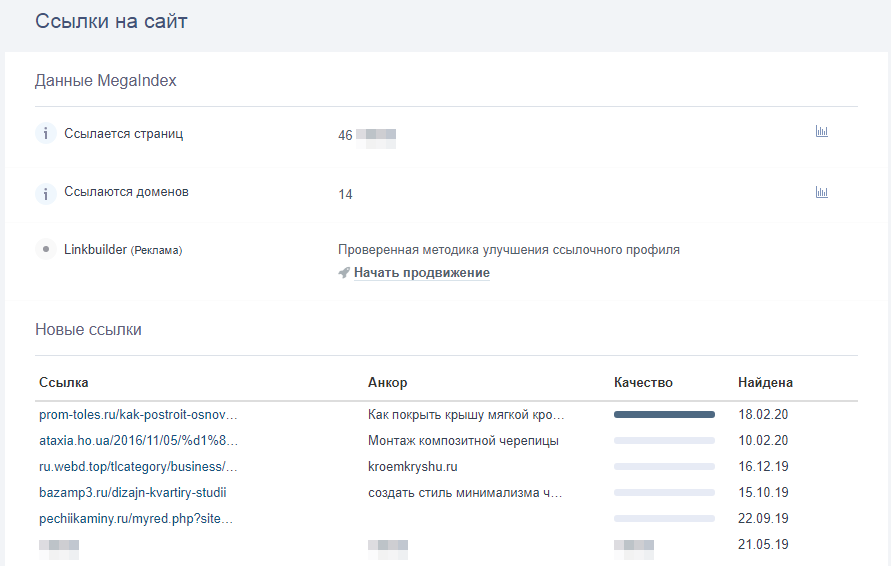Click full quality bar for prom-toles.ru
This screenshot has width=891, height=566.
tap(664, 414)
